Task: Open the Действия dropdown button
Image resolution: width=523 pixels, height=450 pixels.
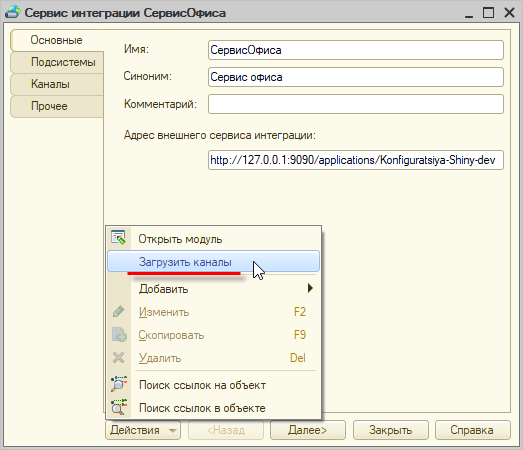Action: coord(143,430)
